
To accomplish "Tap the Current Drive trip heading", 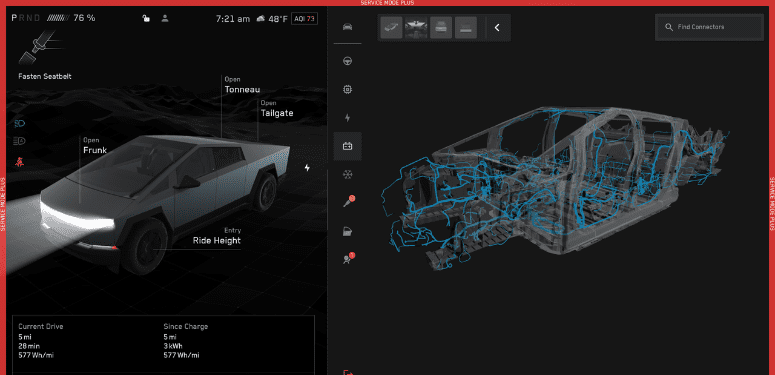I will click(41, 327).
